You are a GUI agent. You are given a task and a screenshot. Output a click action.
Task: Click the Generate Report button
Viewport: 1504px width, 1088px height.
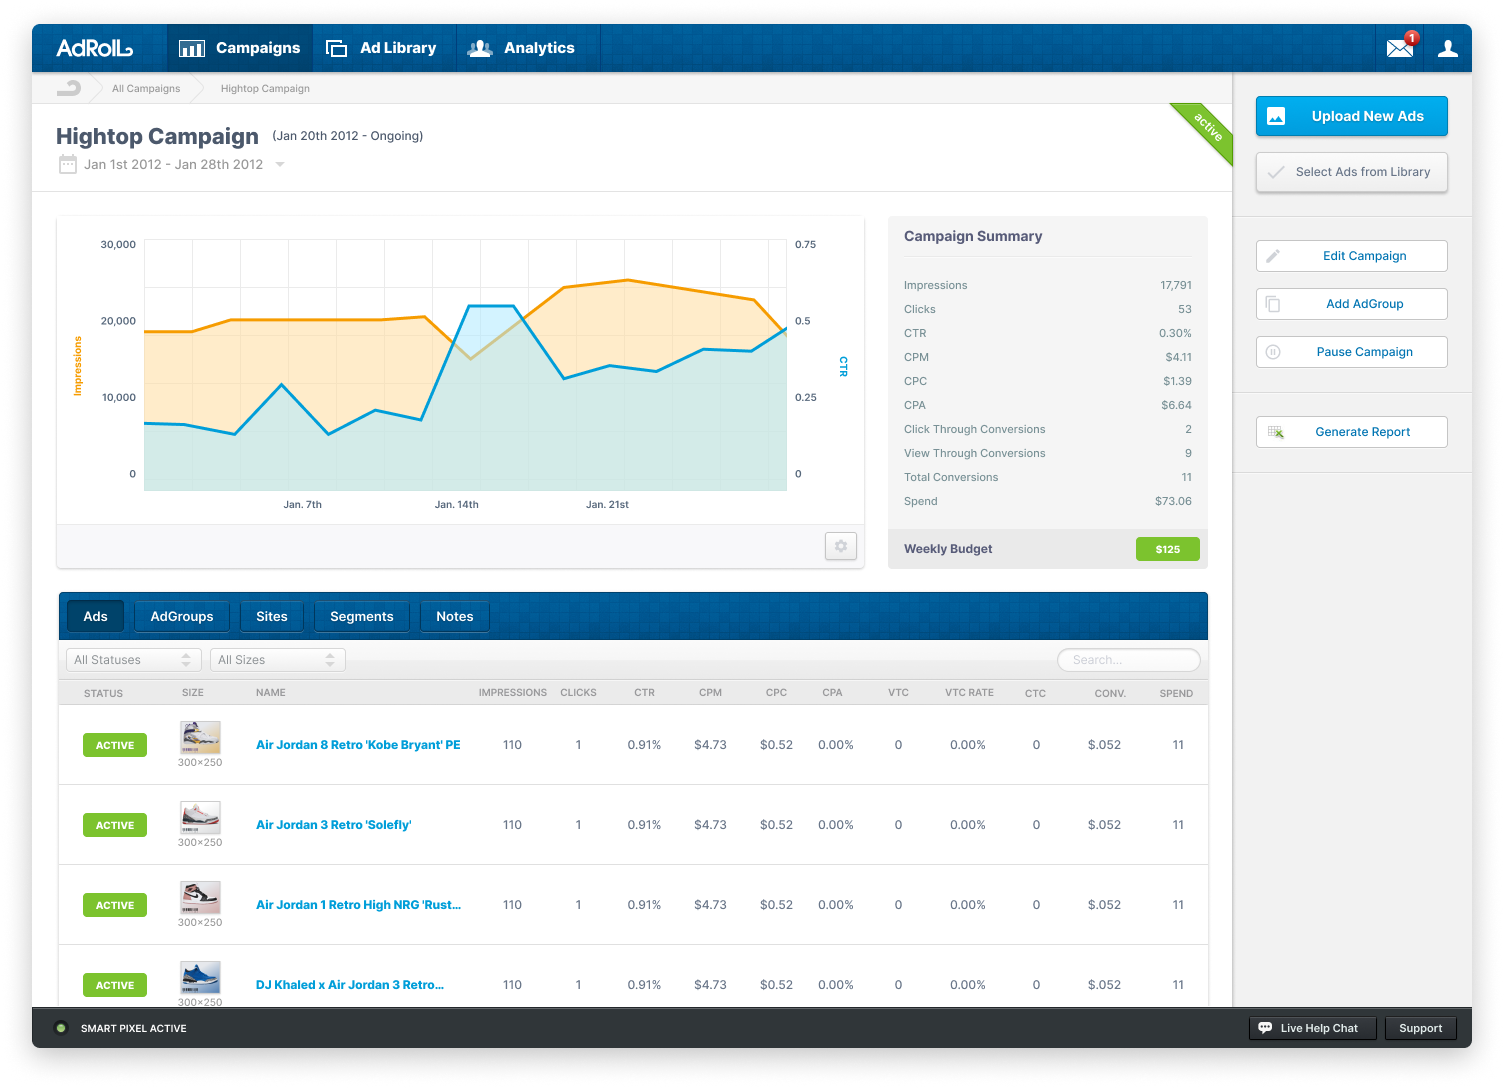click(x=1351, y=432)
